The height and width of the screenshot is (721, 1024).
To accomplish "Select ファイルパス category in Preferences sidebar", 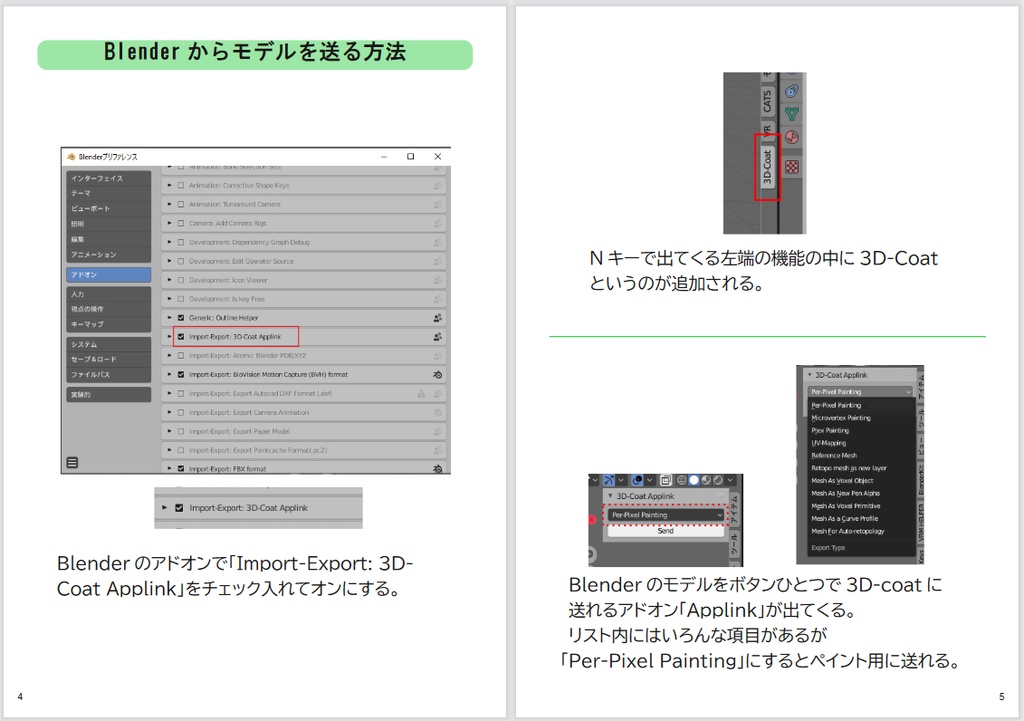I will point(108,375).
